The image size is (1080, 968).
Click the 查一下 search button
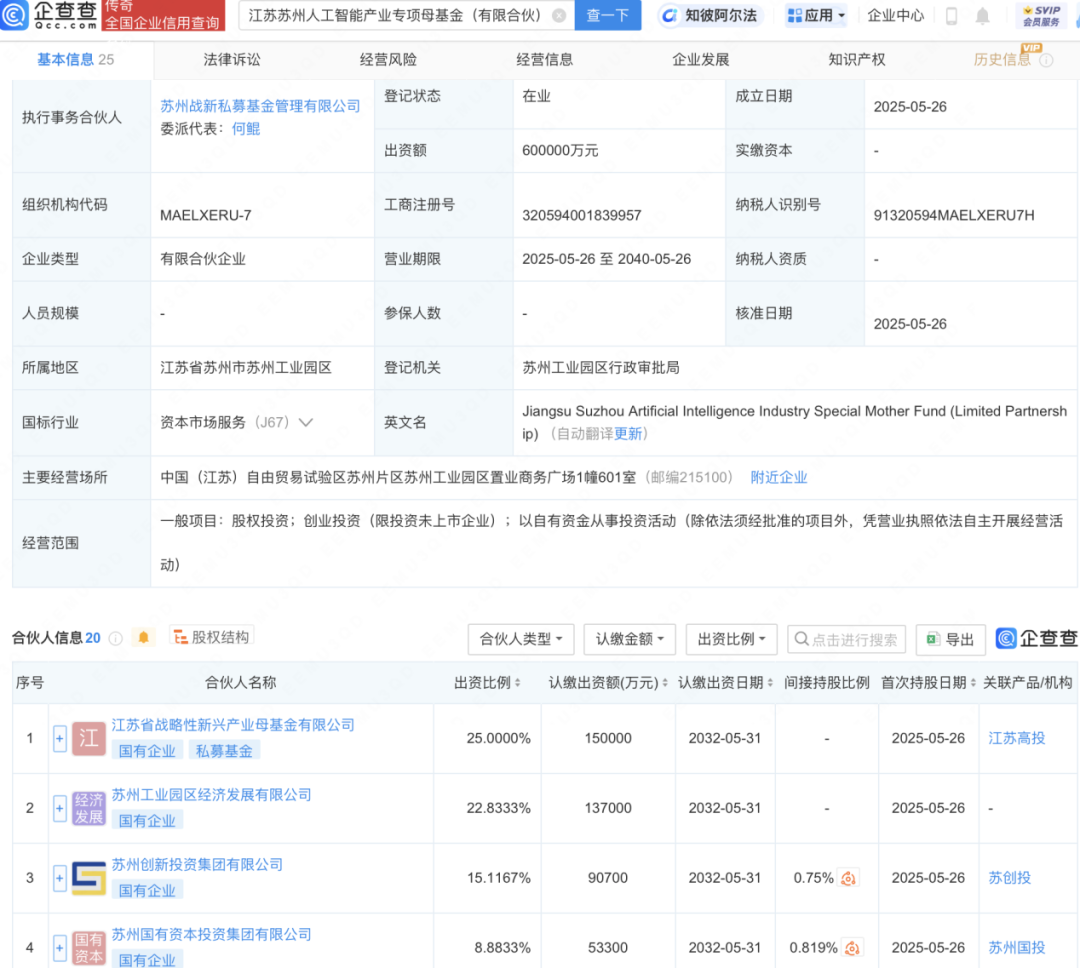coord(608,16)
